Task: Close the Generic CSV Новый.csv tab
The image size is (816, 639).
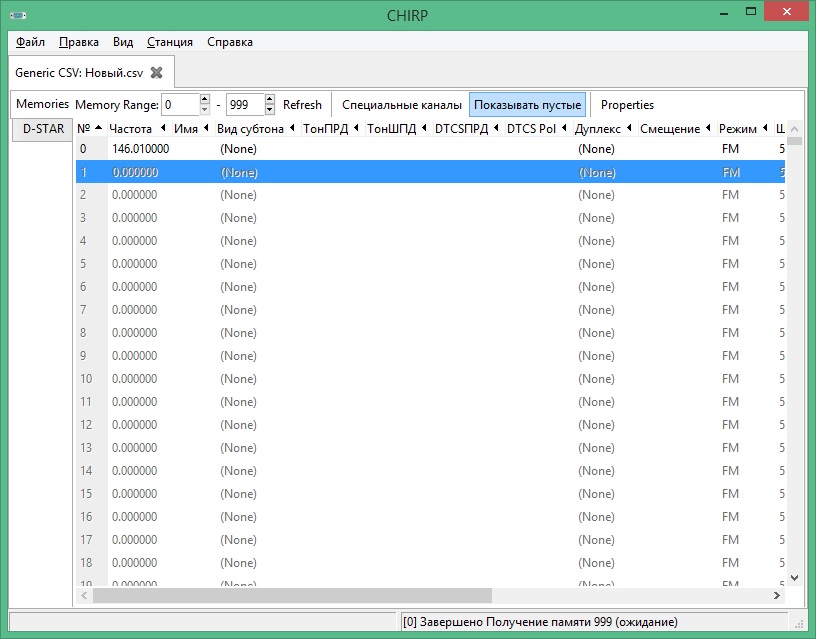Action: point(156,73)
